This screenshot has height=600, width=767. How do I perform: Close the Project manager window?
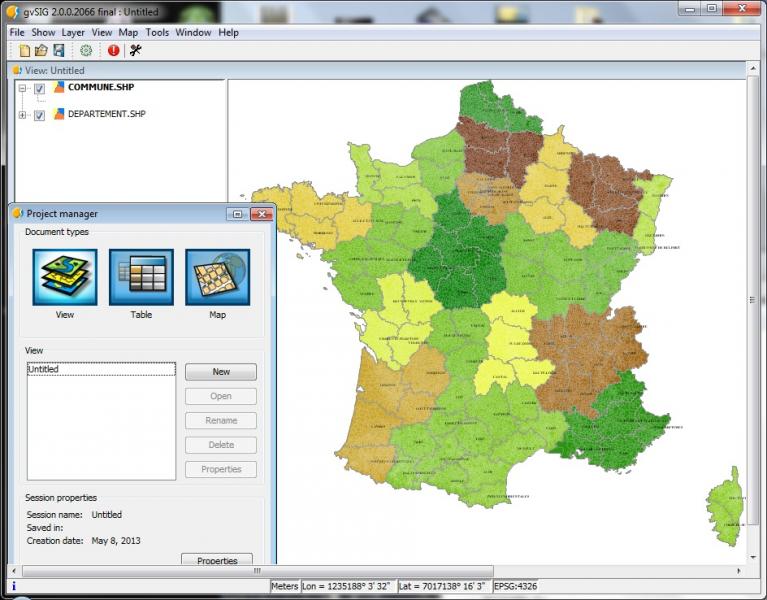tap(262, 214)
